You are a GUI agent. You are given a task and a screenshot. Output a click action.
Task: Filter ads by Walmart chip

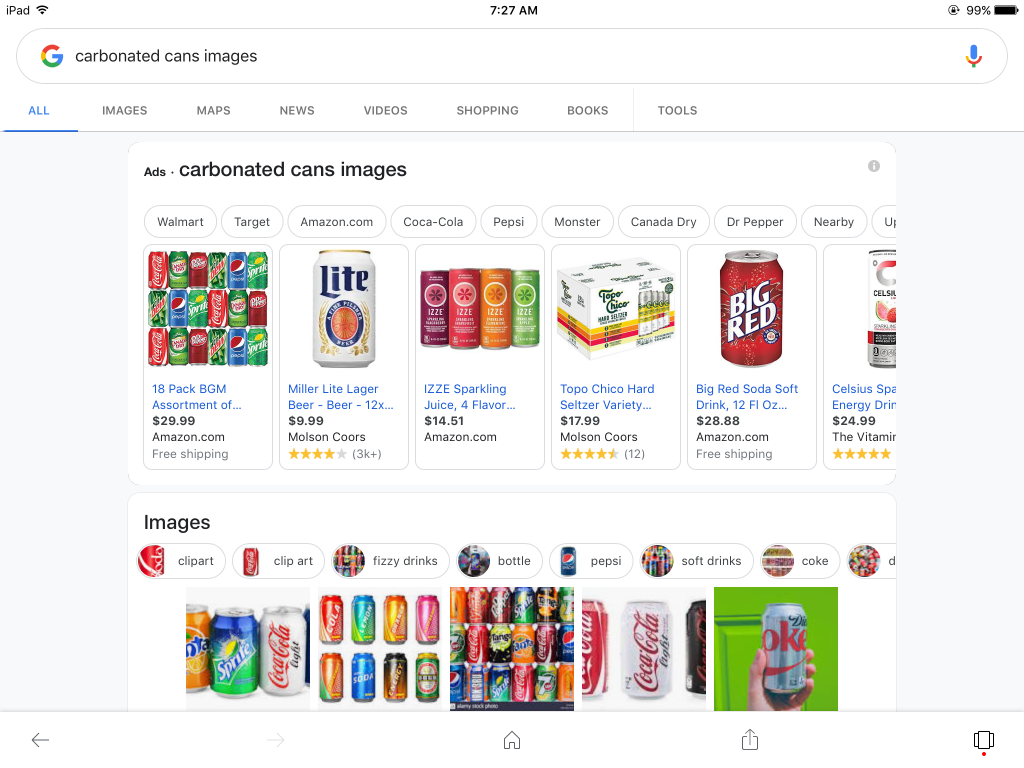(x=180, y=222)
